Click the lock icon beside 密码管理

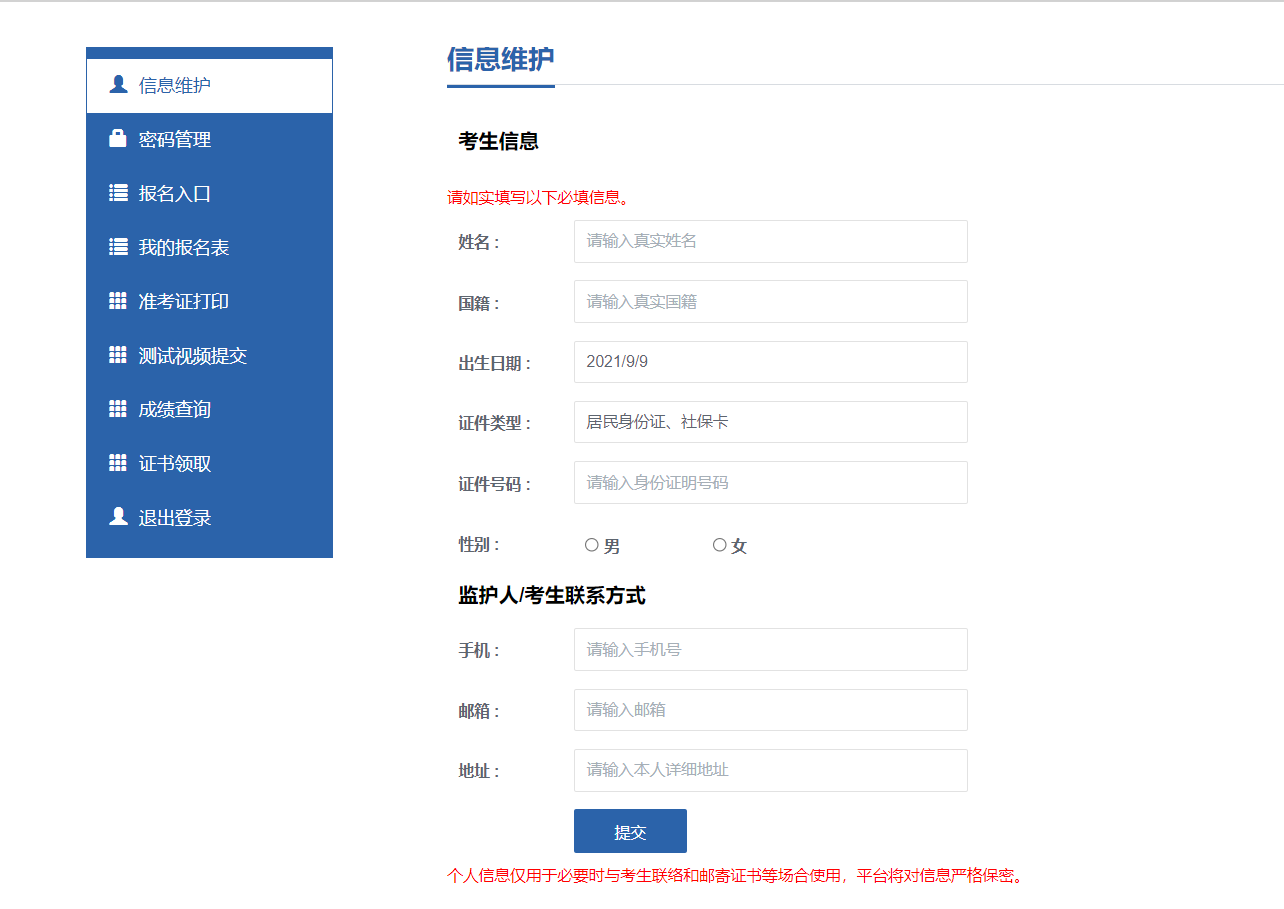[x=118, y=139]
